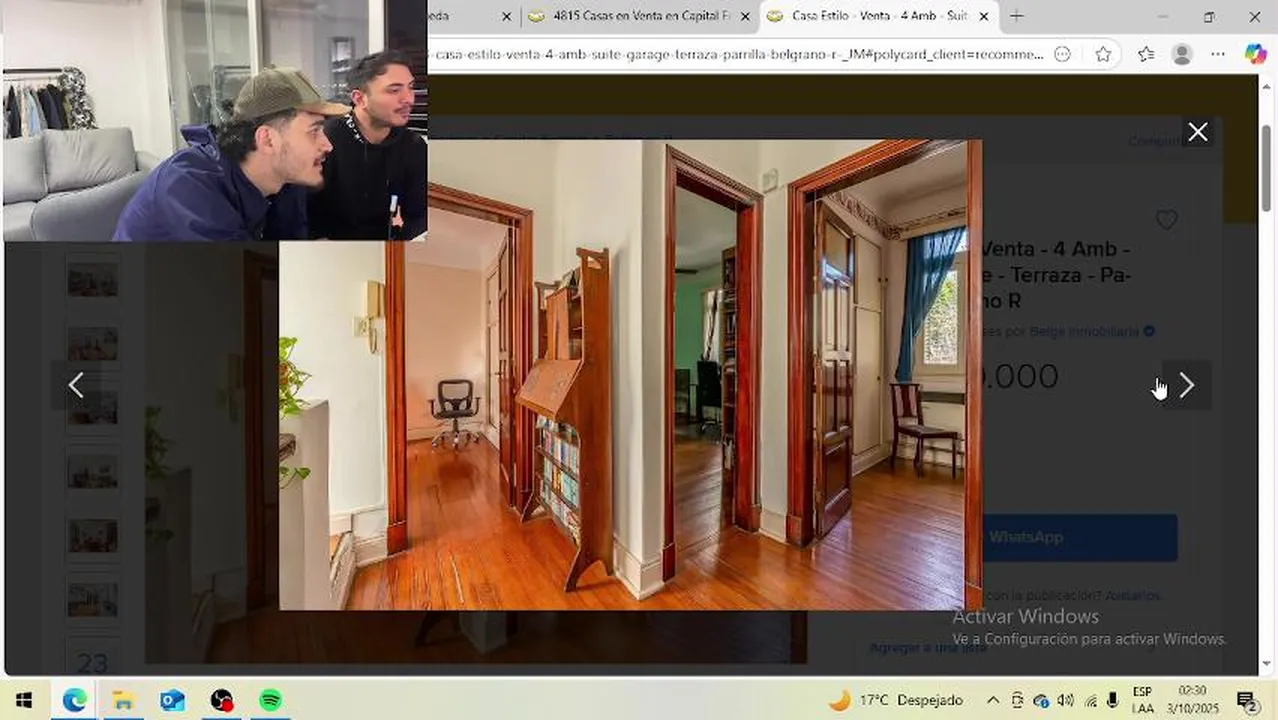
Task: Select the third listing photo thumbnail
Action: pyautogui.click(x=92, y=407)
